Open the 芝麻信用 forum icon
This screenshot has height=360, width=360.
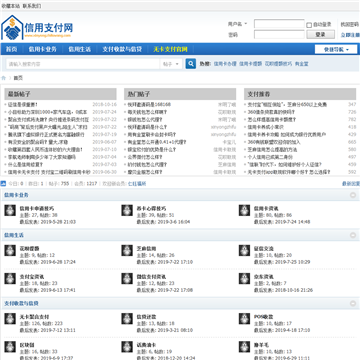coord(127,251)
